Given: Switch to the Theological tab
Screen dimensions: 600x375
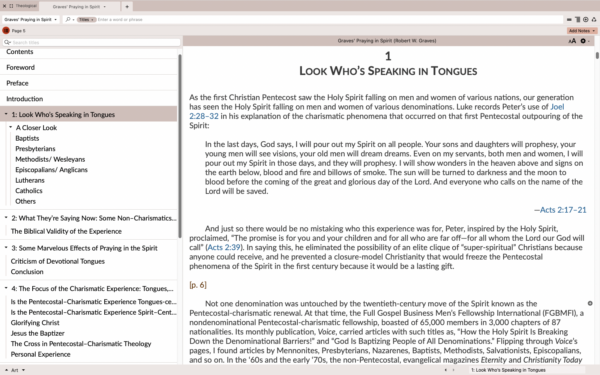Looking at the screenshot, I should 26,6.
